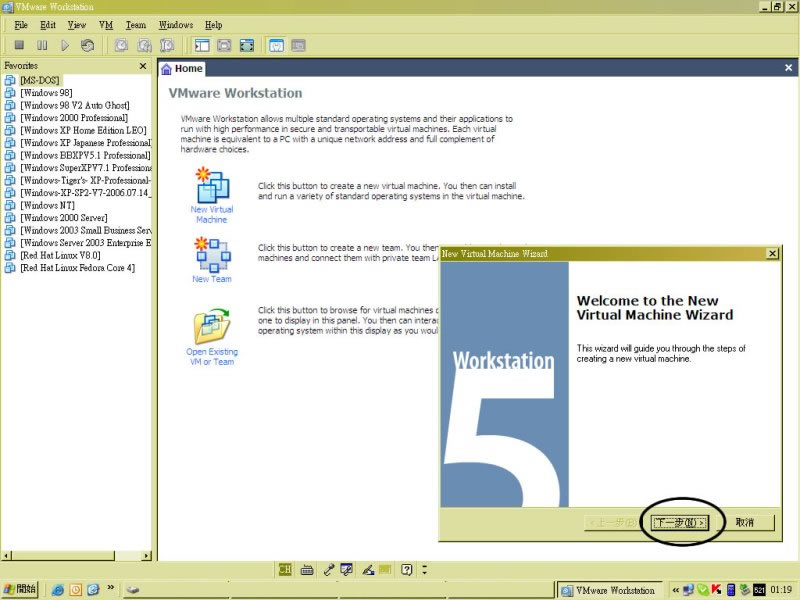Expand hidden tray icons with the chevron
The width and height of the screenshot is (800, 600).
[x=676, y=590]
